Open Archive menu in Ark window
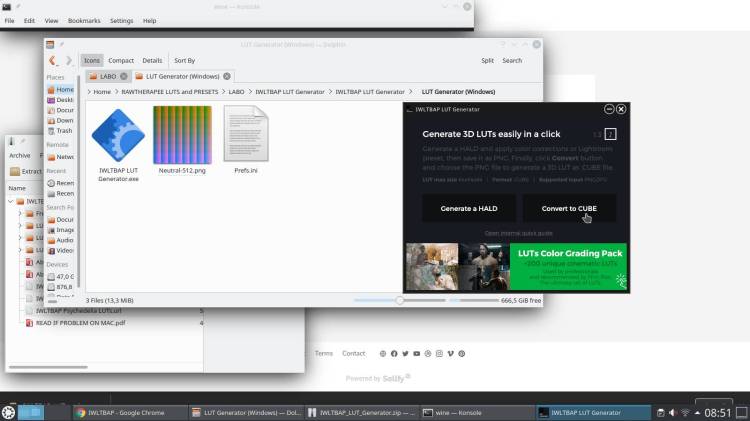Viewport: 750px width, 421px height. 20,155
